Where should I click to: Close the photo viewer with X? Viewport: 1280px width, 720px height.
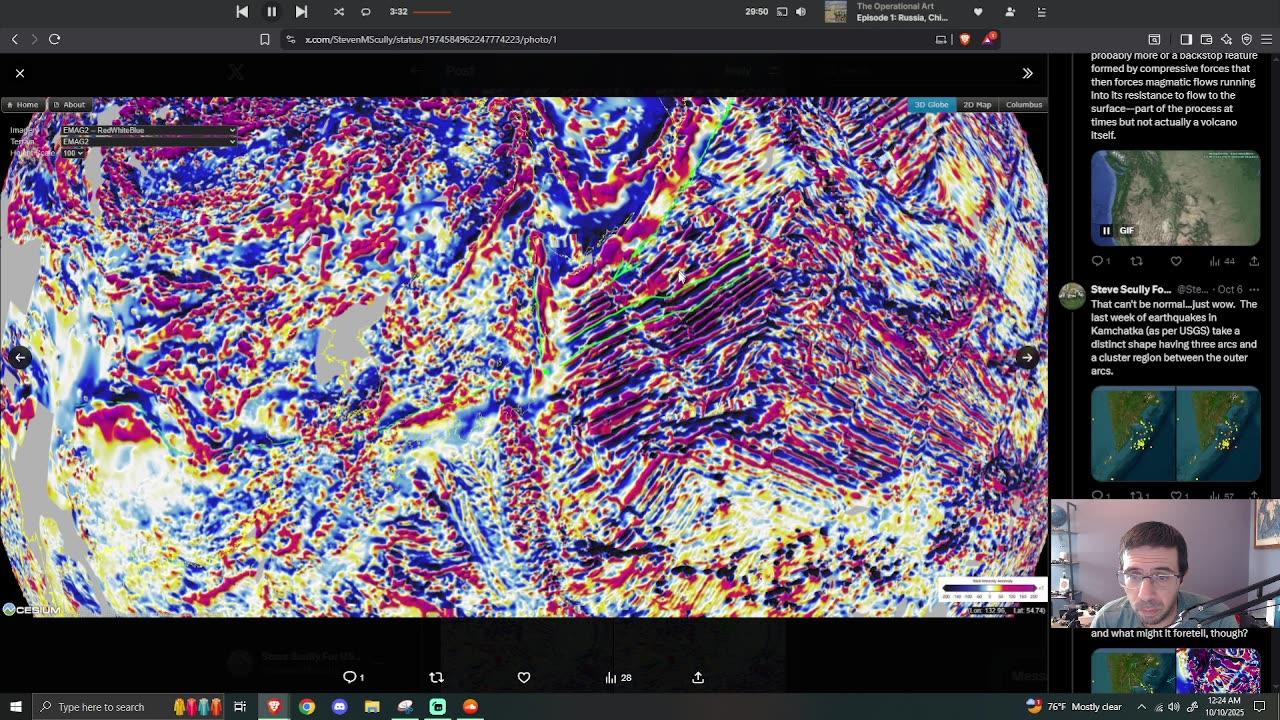coord(20,73)
